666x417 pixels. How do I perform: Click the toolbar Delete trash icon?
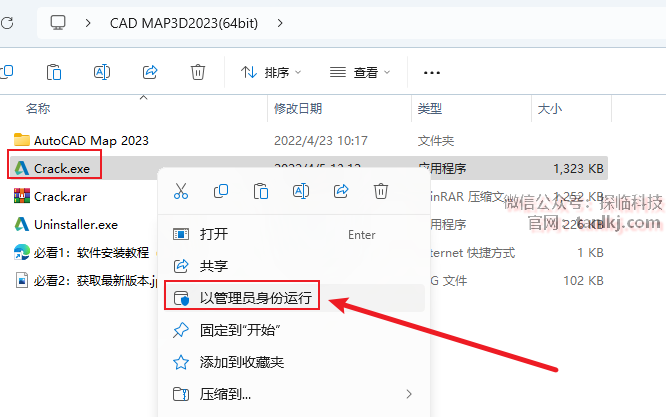[x=198, y=72]
